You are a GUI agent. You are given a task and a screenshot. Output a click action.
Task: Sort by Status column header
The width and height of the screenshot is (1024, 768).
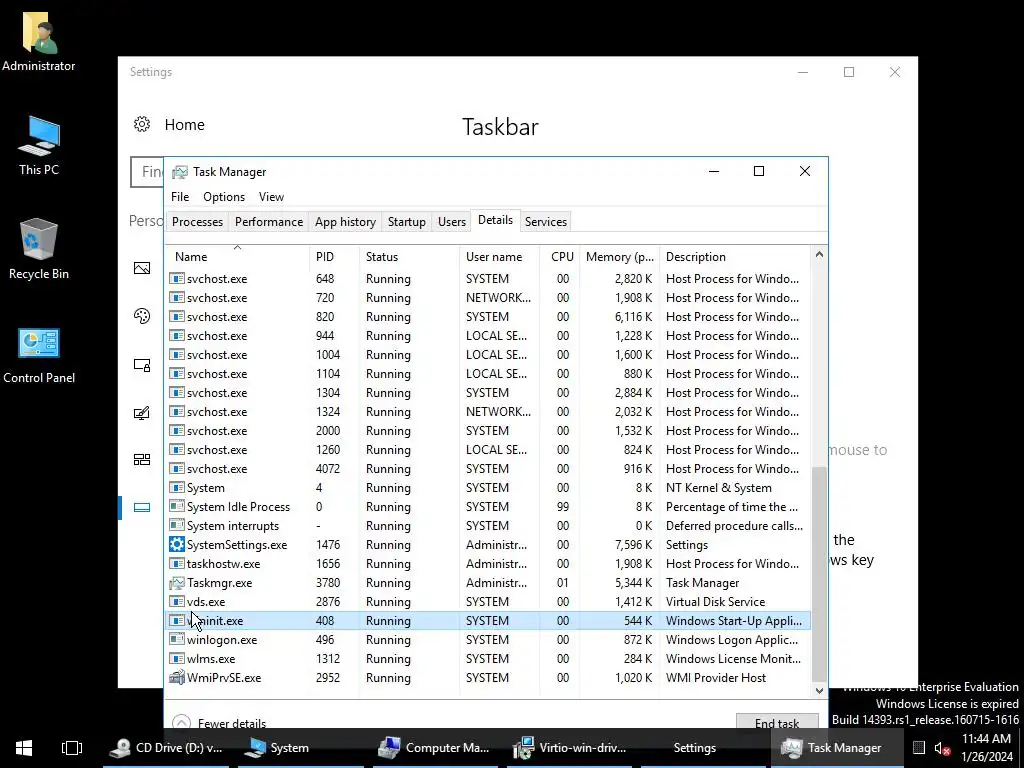[409, 257]
